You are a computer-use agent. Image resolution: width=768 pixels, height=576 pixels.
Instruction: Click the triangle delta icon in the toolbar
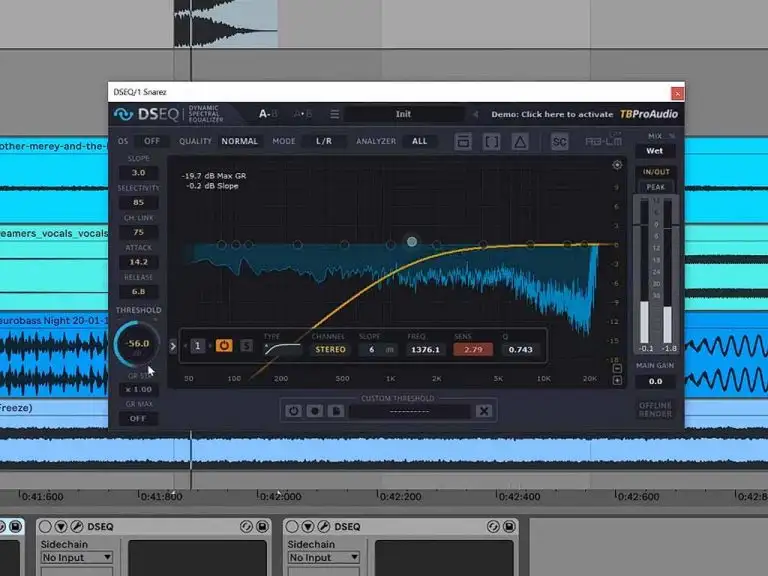click(520, 142)
